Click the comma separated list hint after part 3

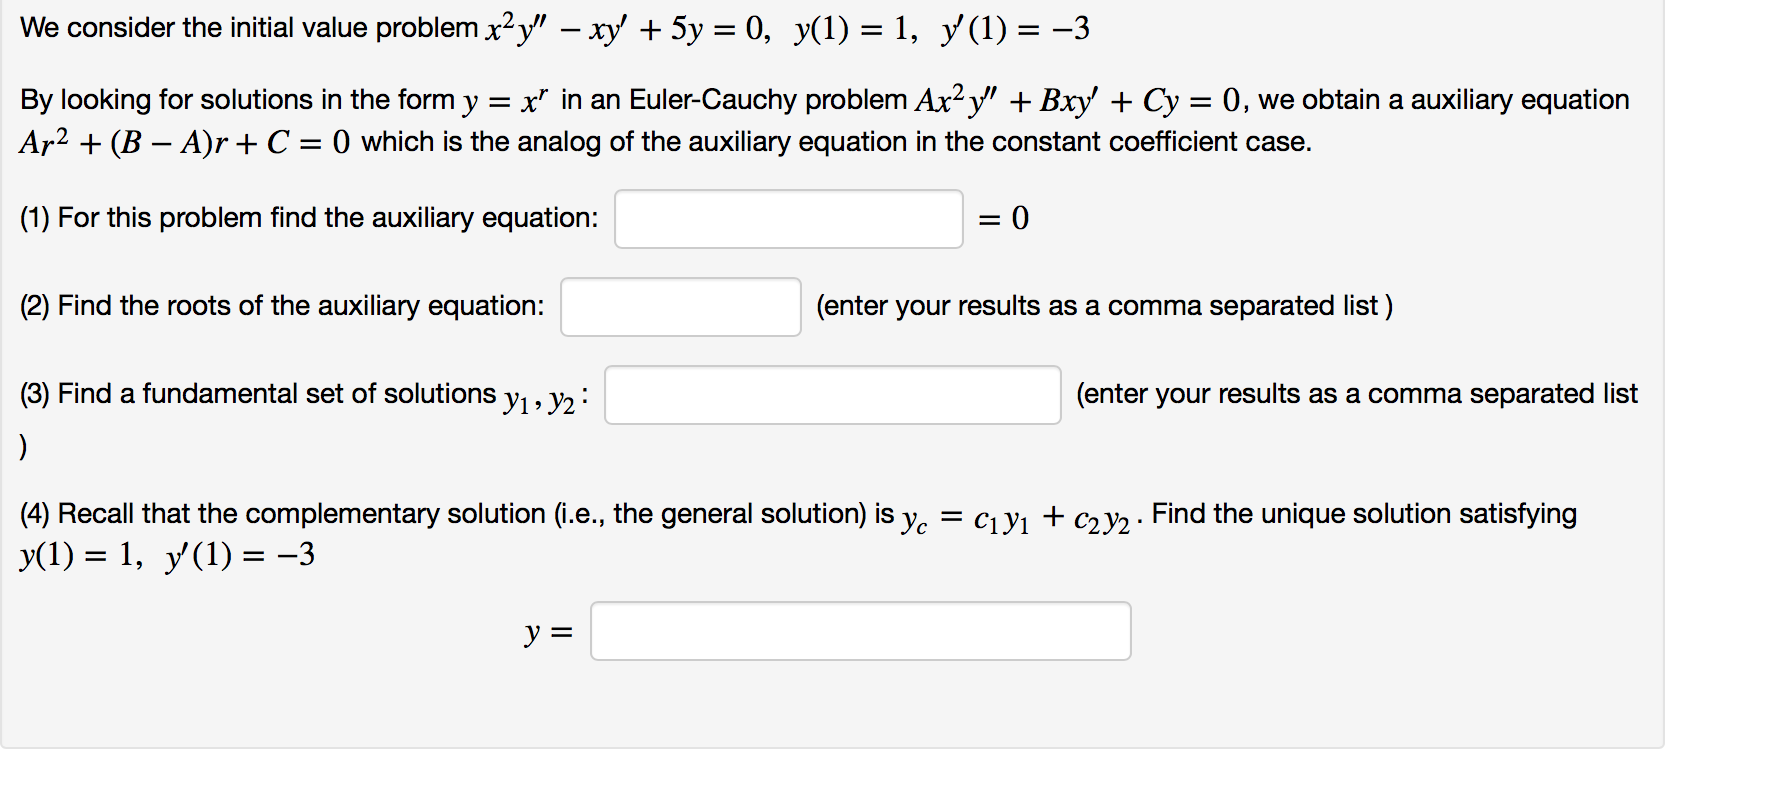(1355, 394)
